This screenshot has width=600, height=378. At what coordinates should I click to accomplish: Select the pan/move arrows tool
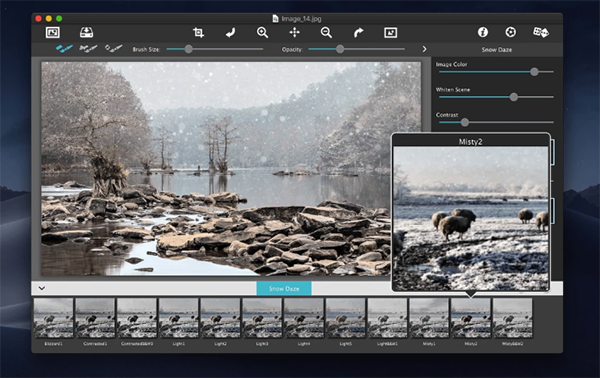294,33
